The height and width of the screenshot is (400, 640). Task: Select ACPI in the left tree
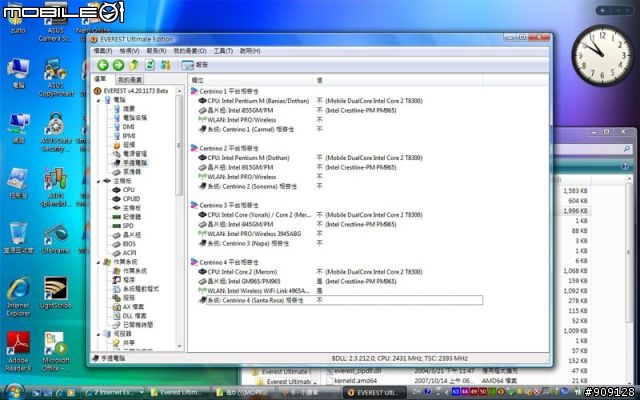pyautogui.click(x=129, y=253)
